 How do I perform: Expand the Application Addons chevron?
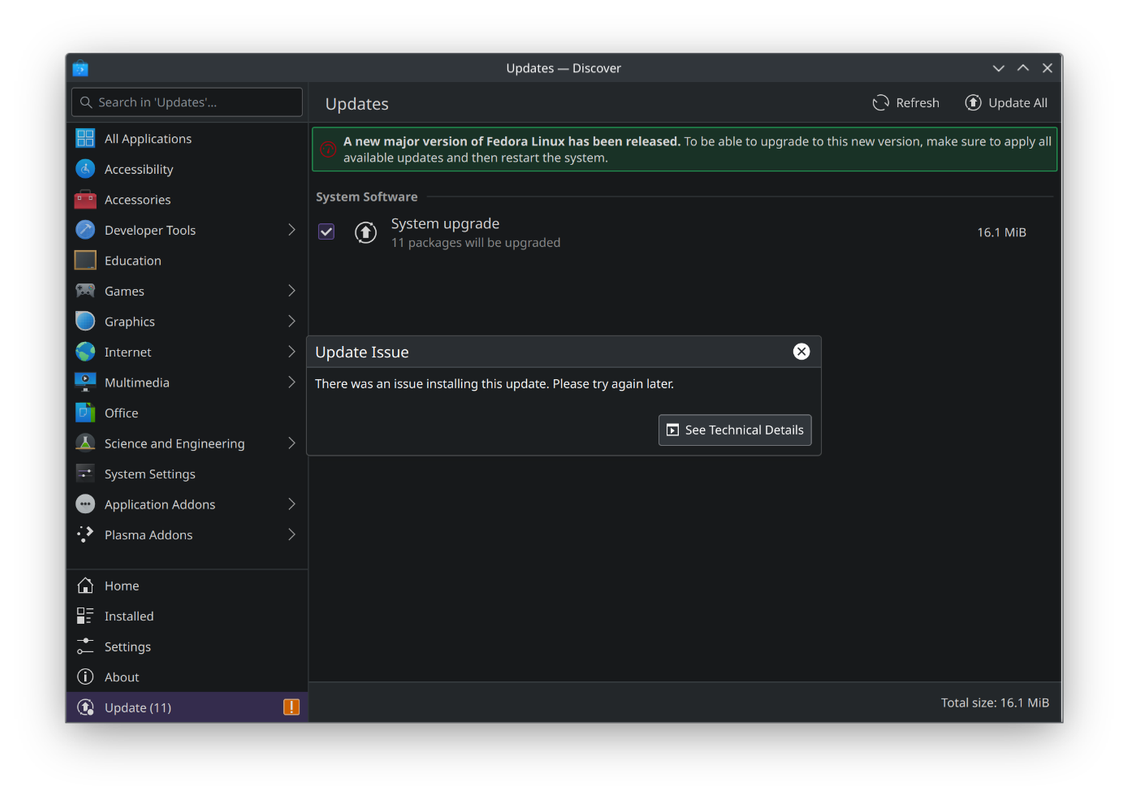[291, 504]
